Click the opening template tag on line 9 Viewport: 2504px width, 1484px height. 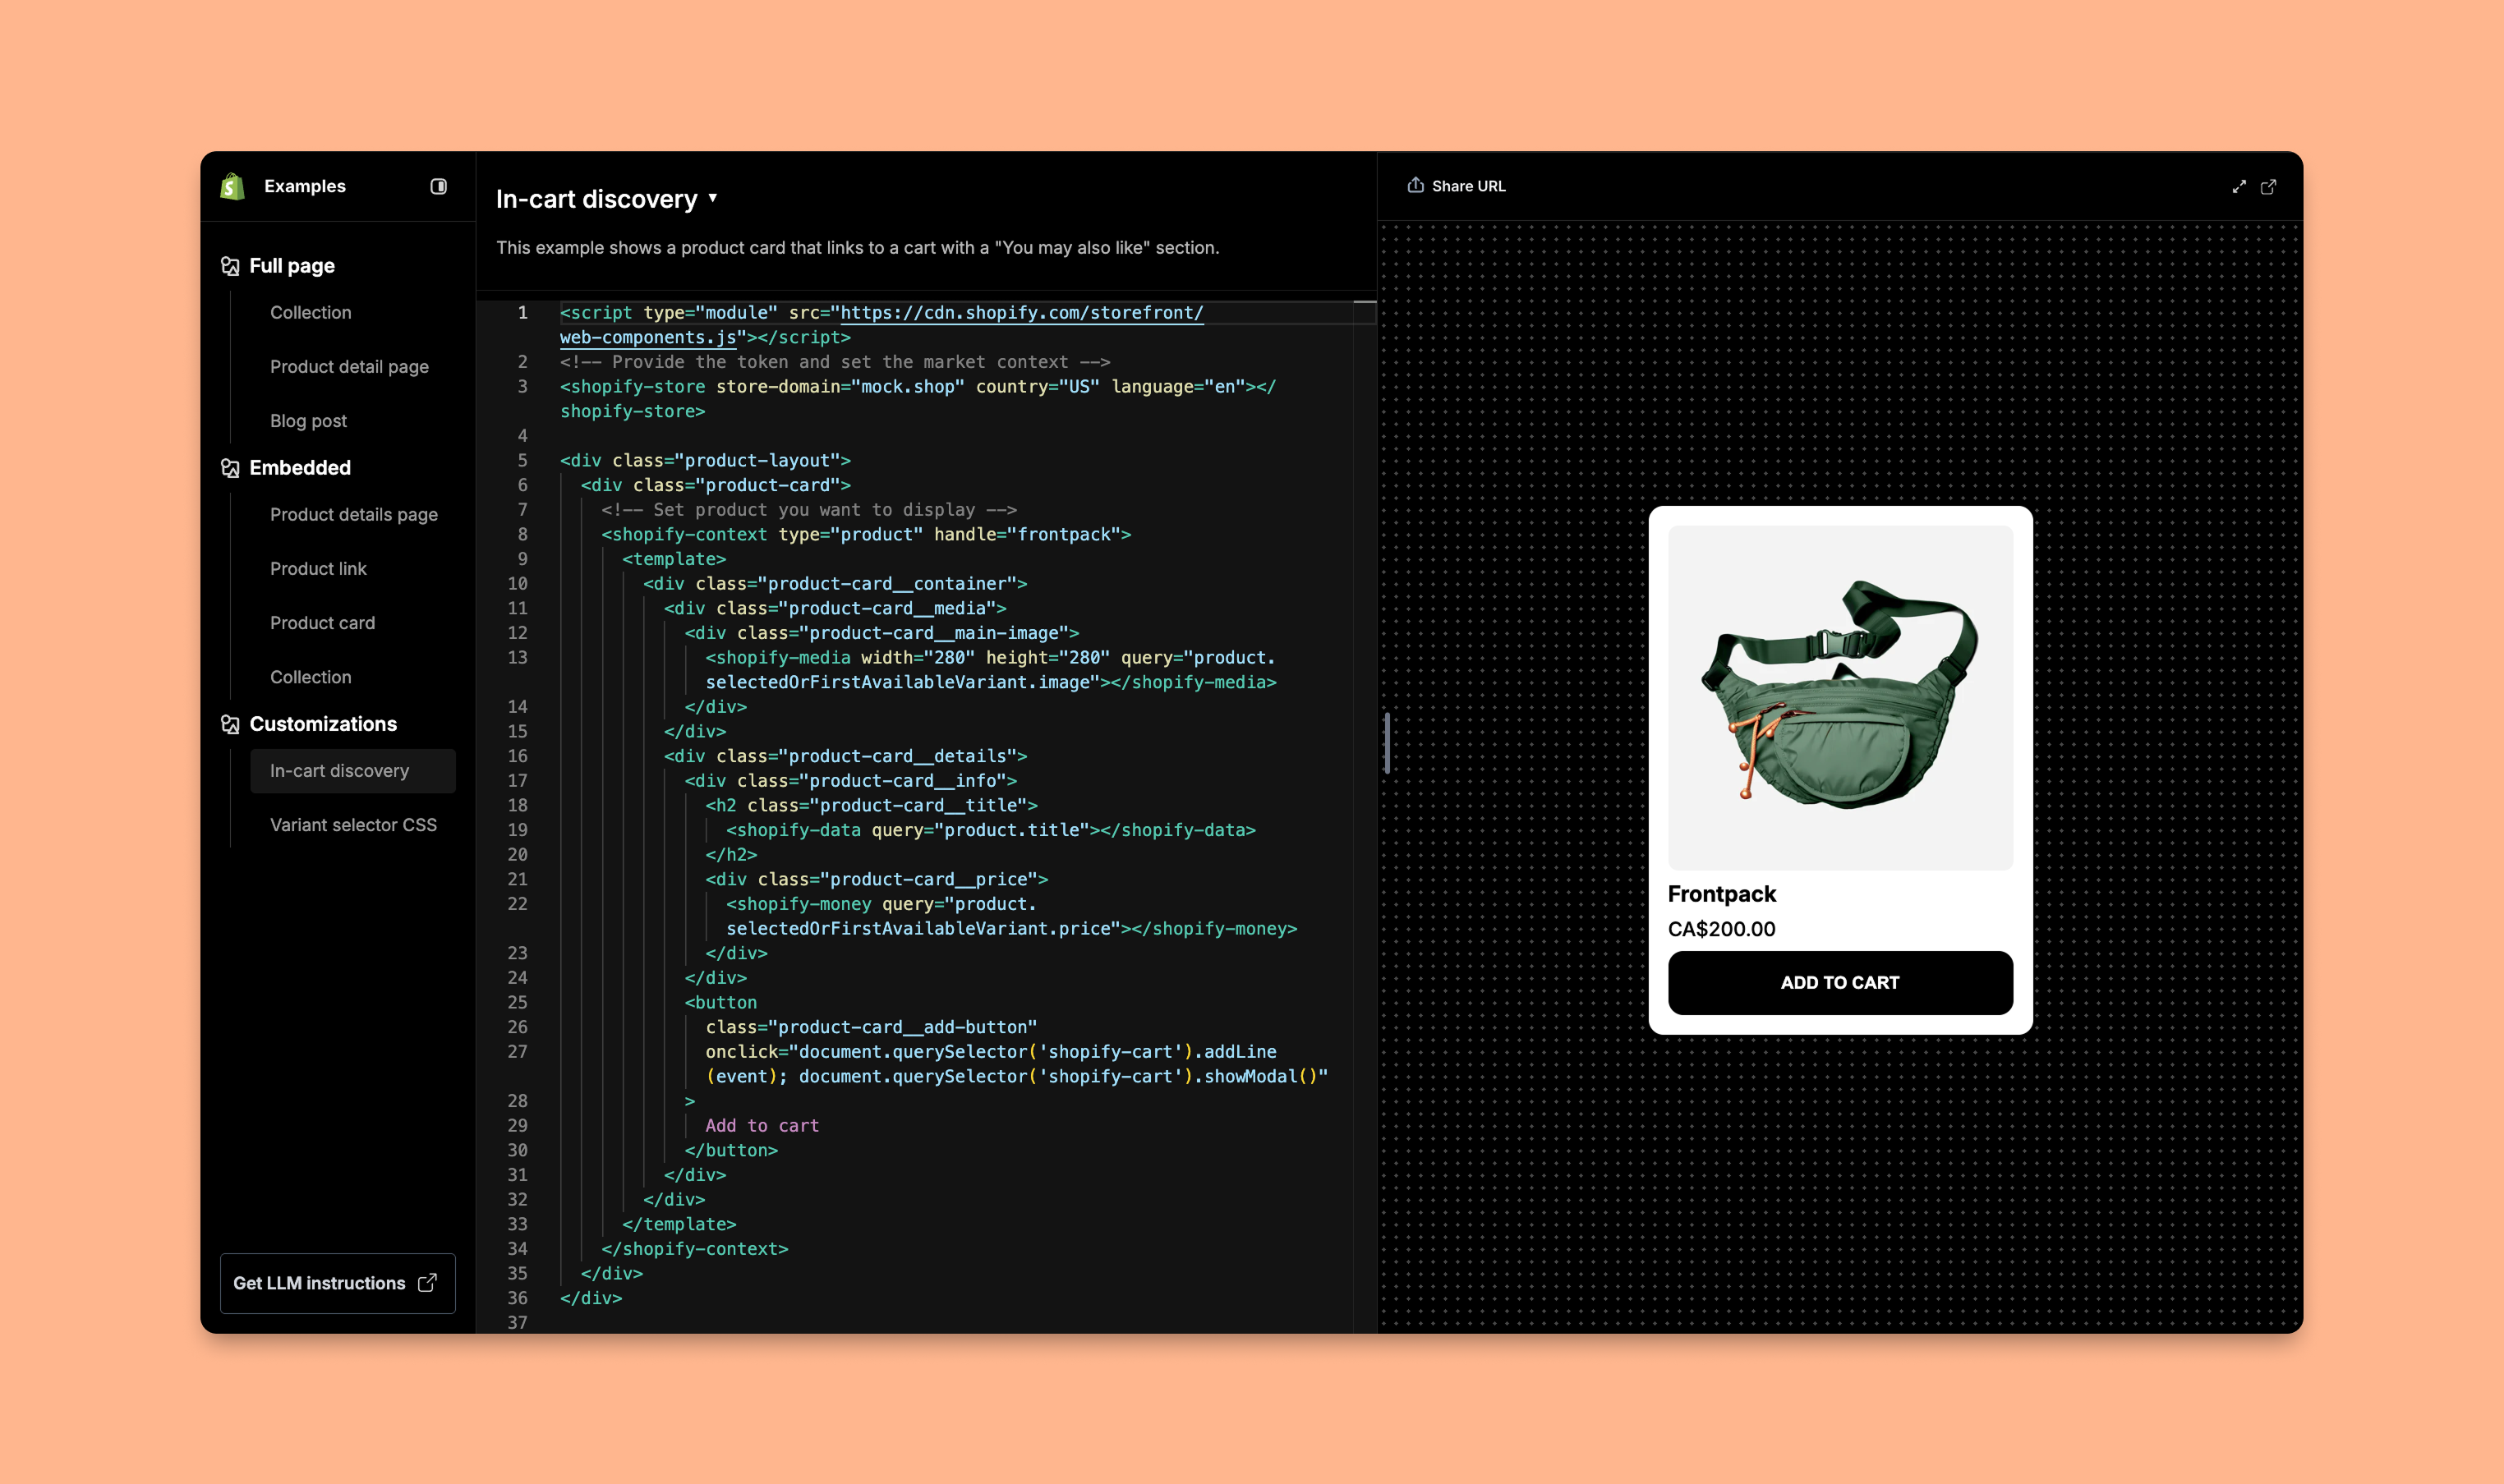tap(674, 559)
